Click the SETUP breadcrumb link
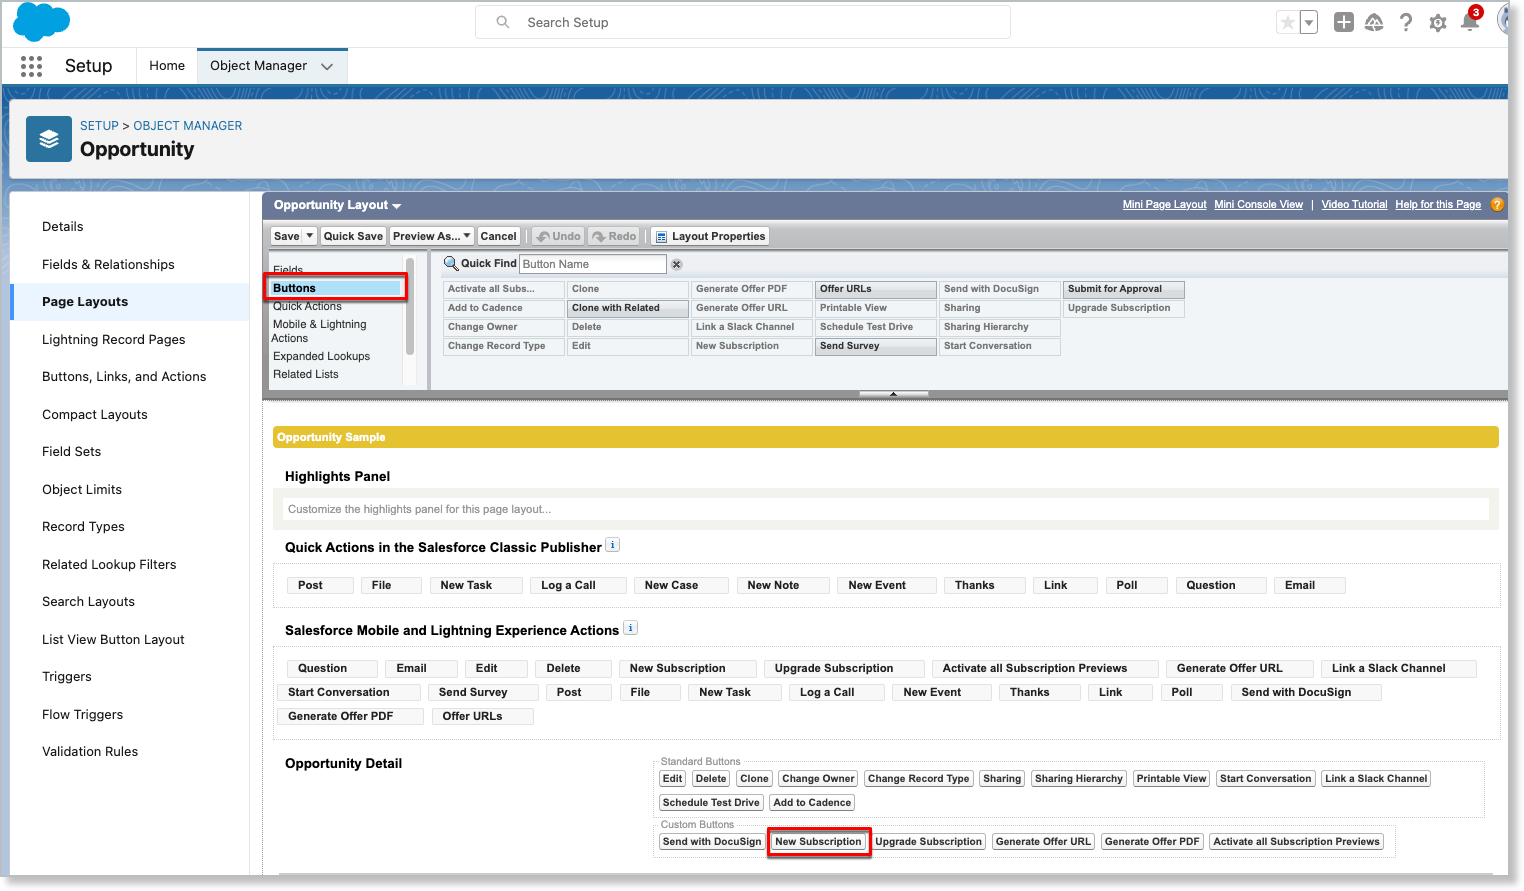Image resolution: width=1524 pixels, height=891 pixels. point(99,126)
